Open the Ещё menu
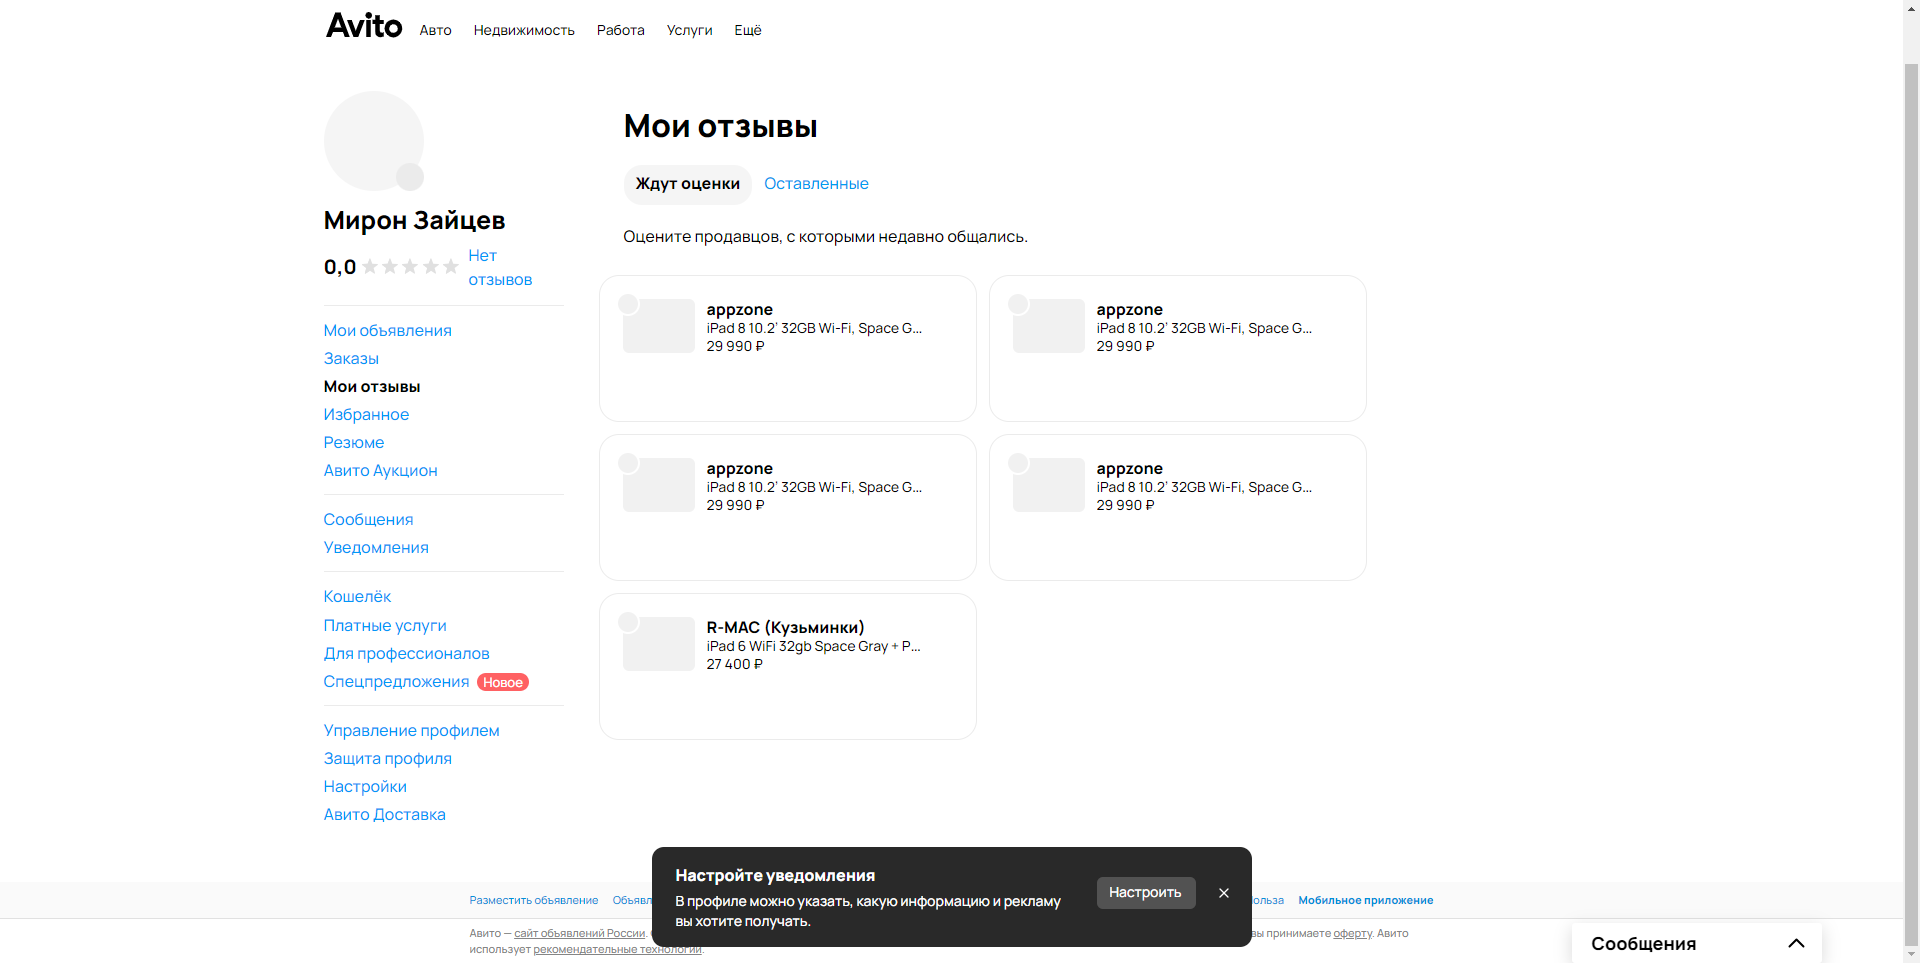The image size is (1920, 963). [748, 30]
